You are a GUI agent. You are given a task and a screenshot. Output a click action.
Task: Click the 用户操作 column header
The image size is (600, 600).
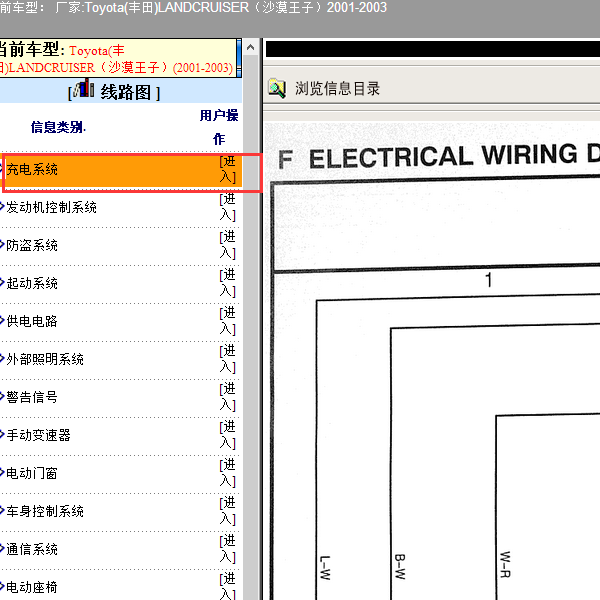[x=219, y=127]
